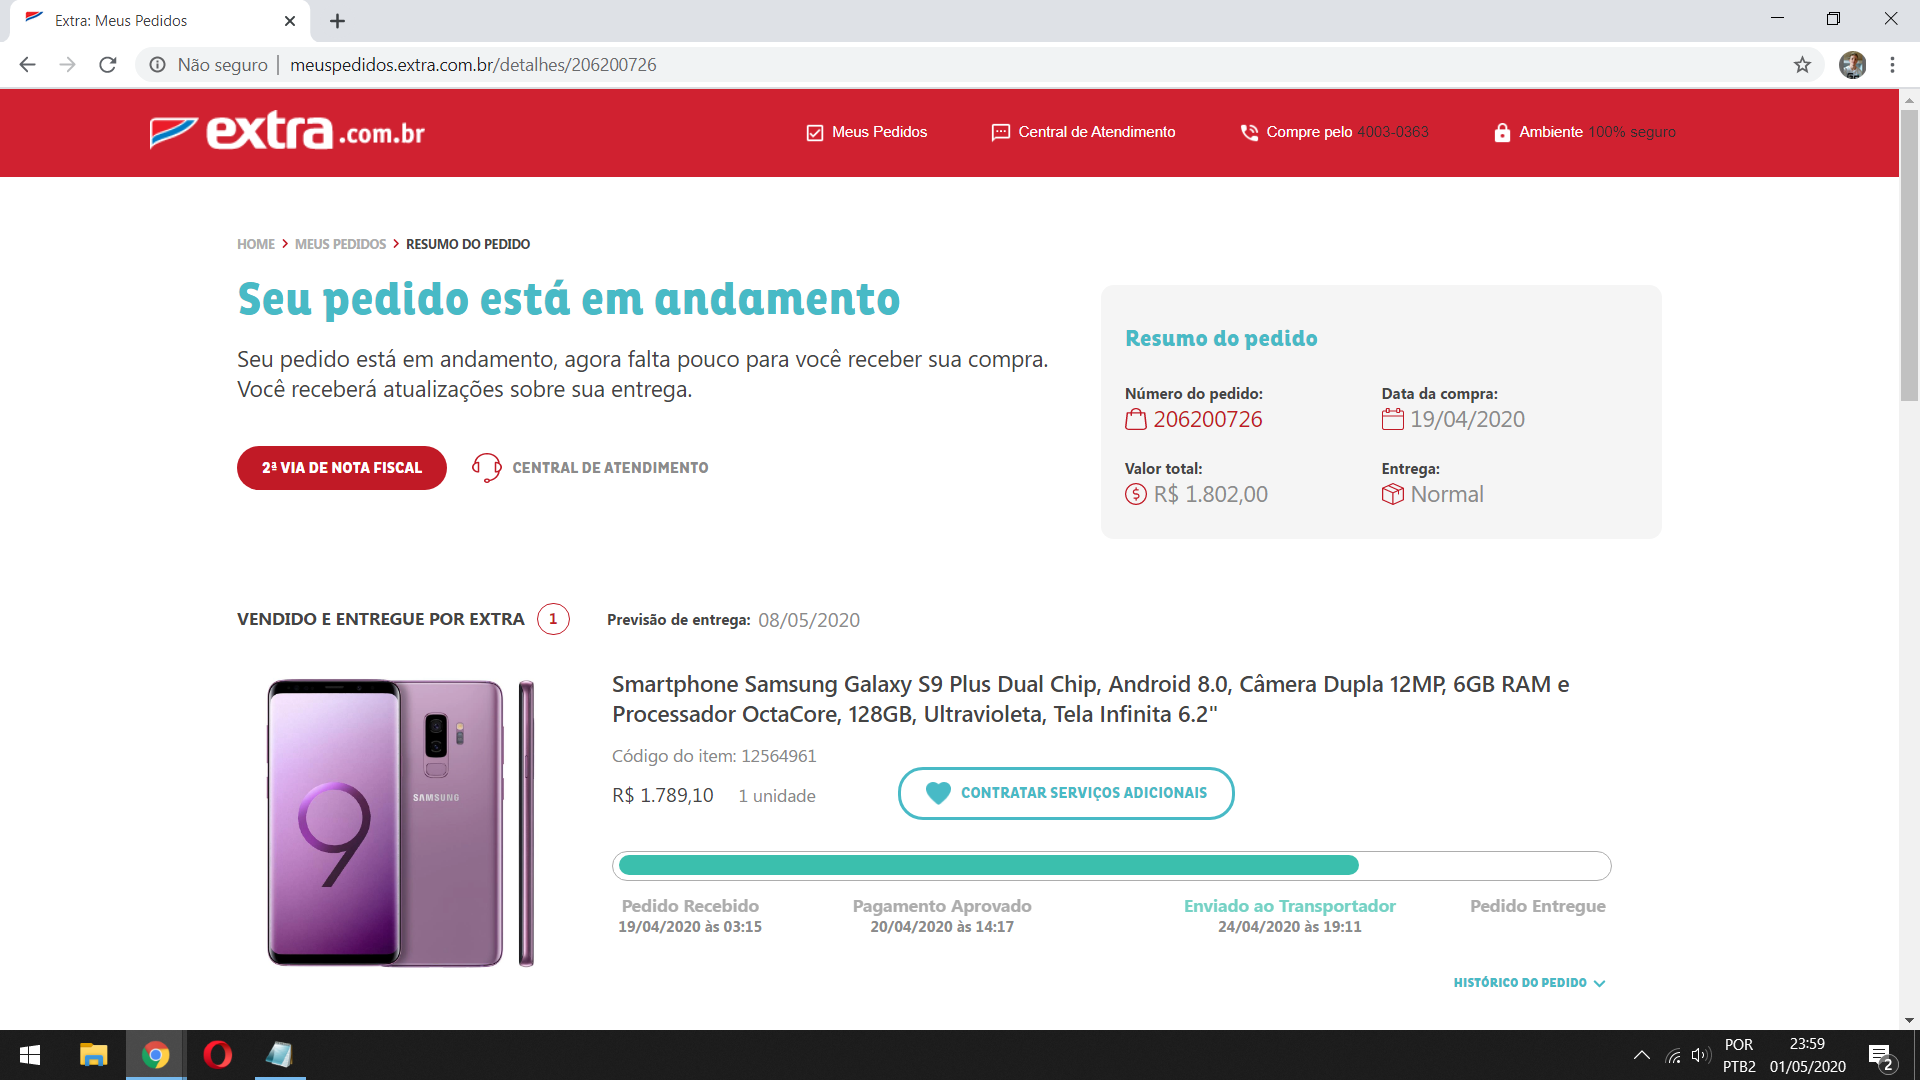Open Chrome three-dot menu
Screen dimensions: 1920x1080
(x=1892, y=65)
